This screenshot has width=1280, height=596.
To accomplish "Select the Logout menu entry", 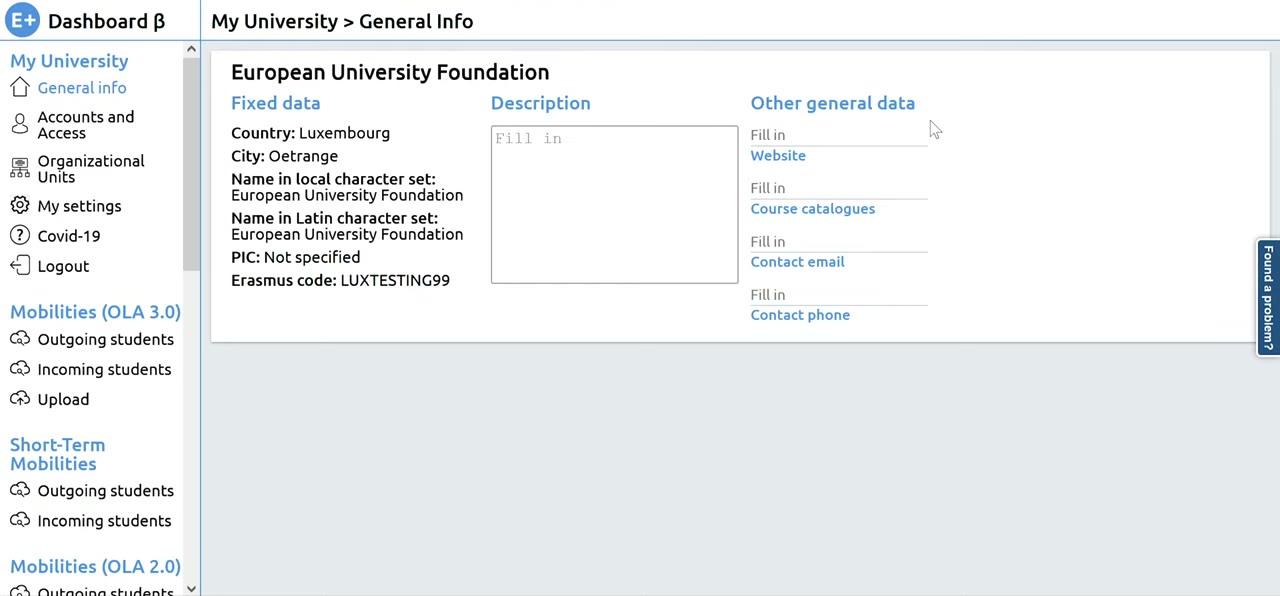I will click(x=63, y=266).
